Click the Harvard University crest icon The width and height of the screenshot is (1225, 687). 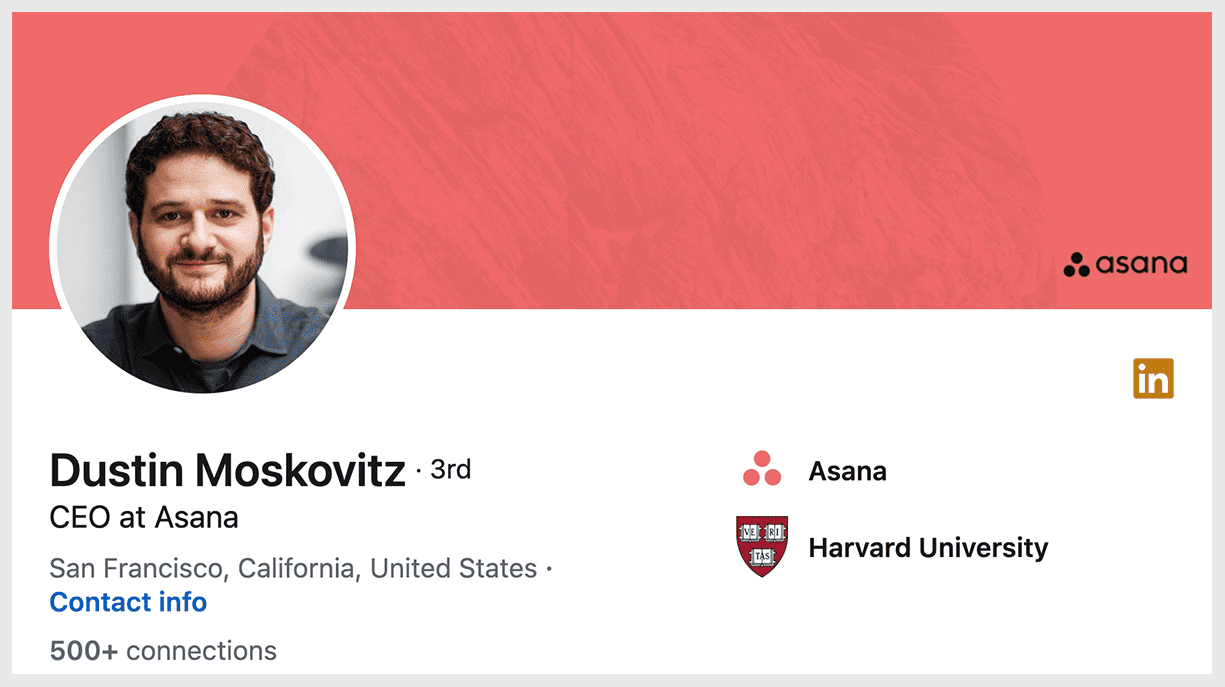tap(762, 546)
